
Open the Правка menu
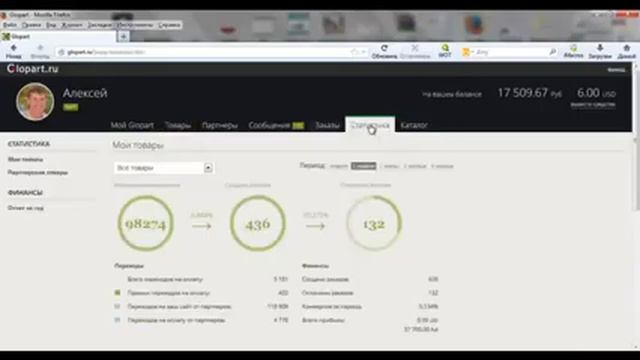[31, 25]
